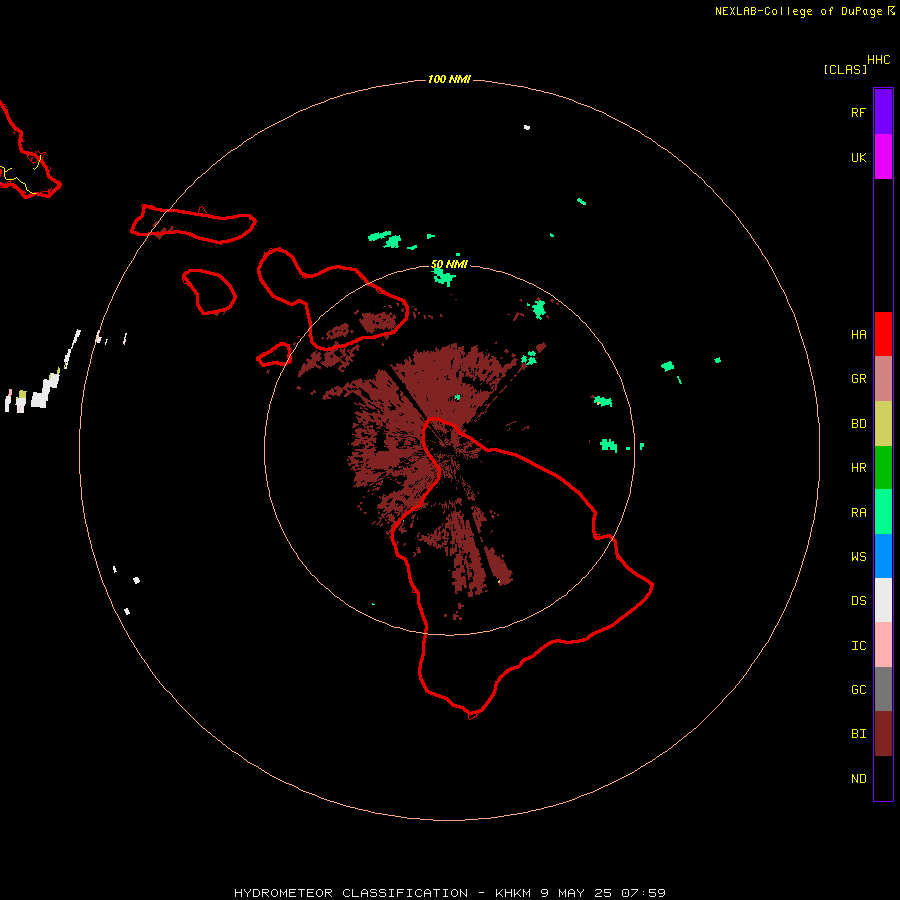
Task: Click the WS legend label
Action: tap(858, 557)
